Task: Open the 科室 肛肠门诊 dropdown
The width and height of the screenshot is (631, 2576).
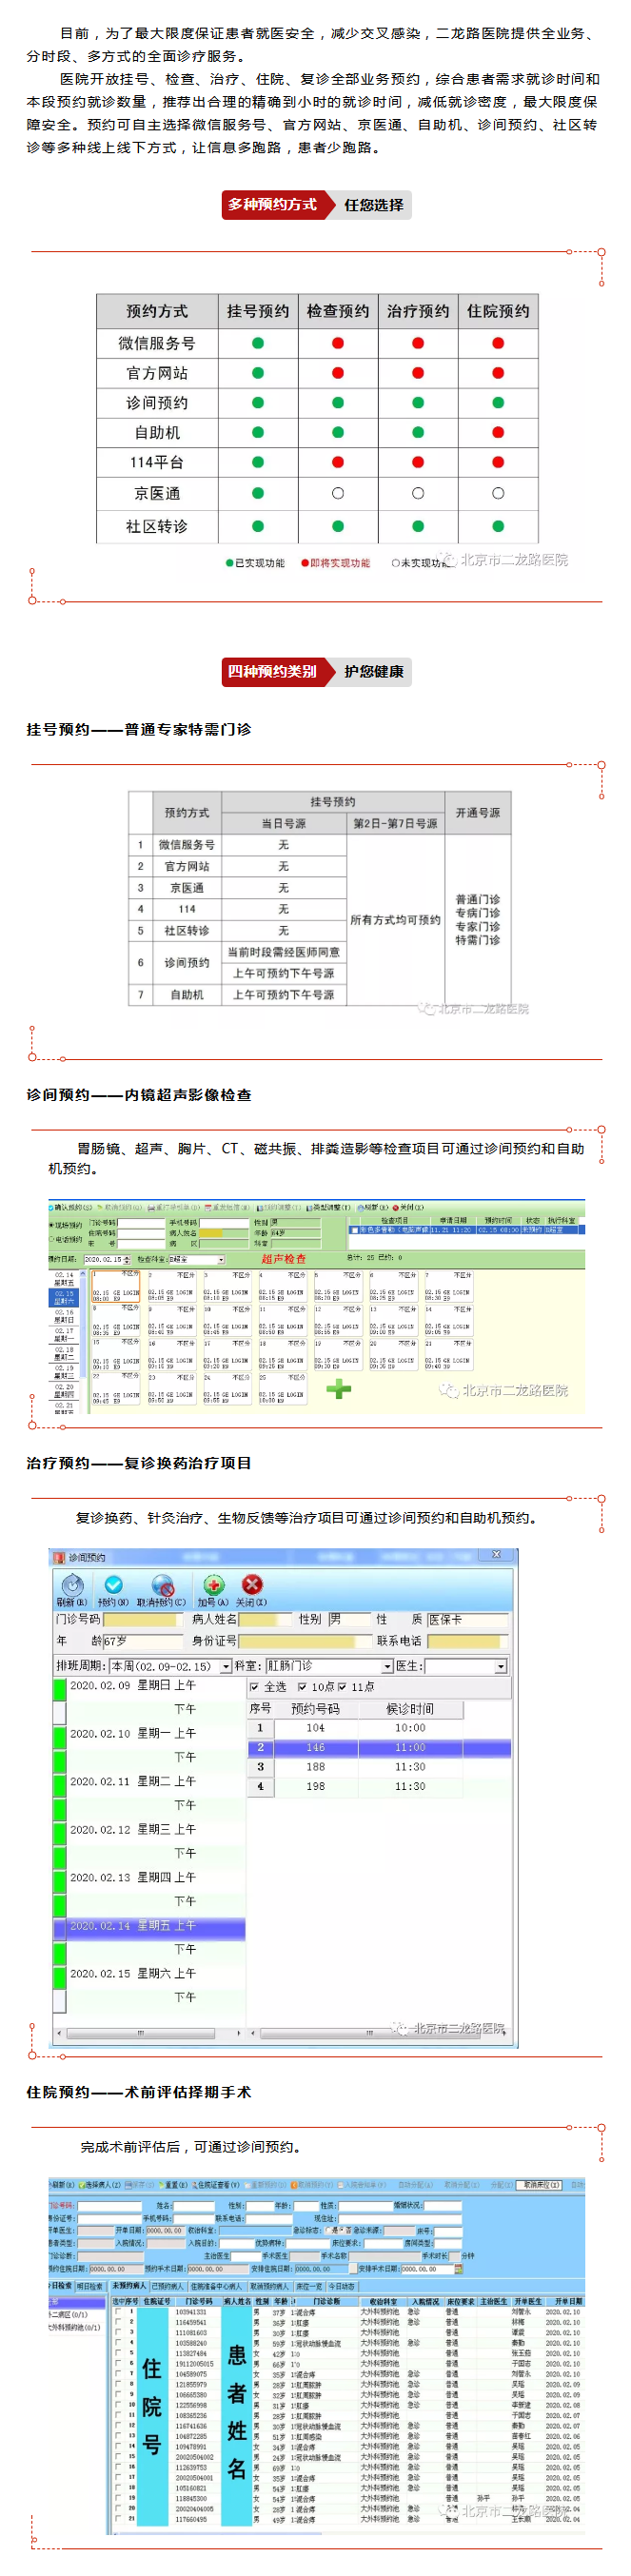Action: 387,1667
